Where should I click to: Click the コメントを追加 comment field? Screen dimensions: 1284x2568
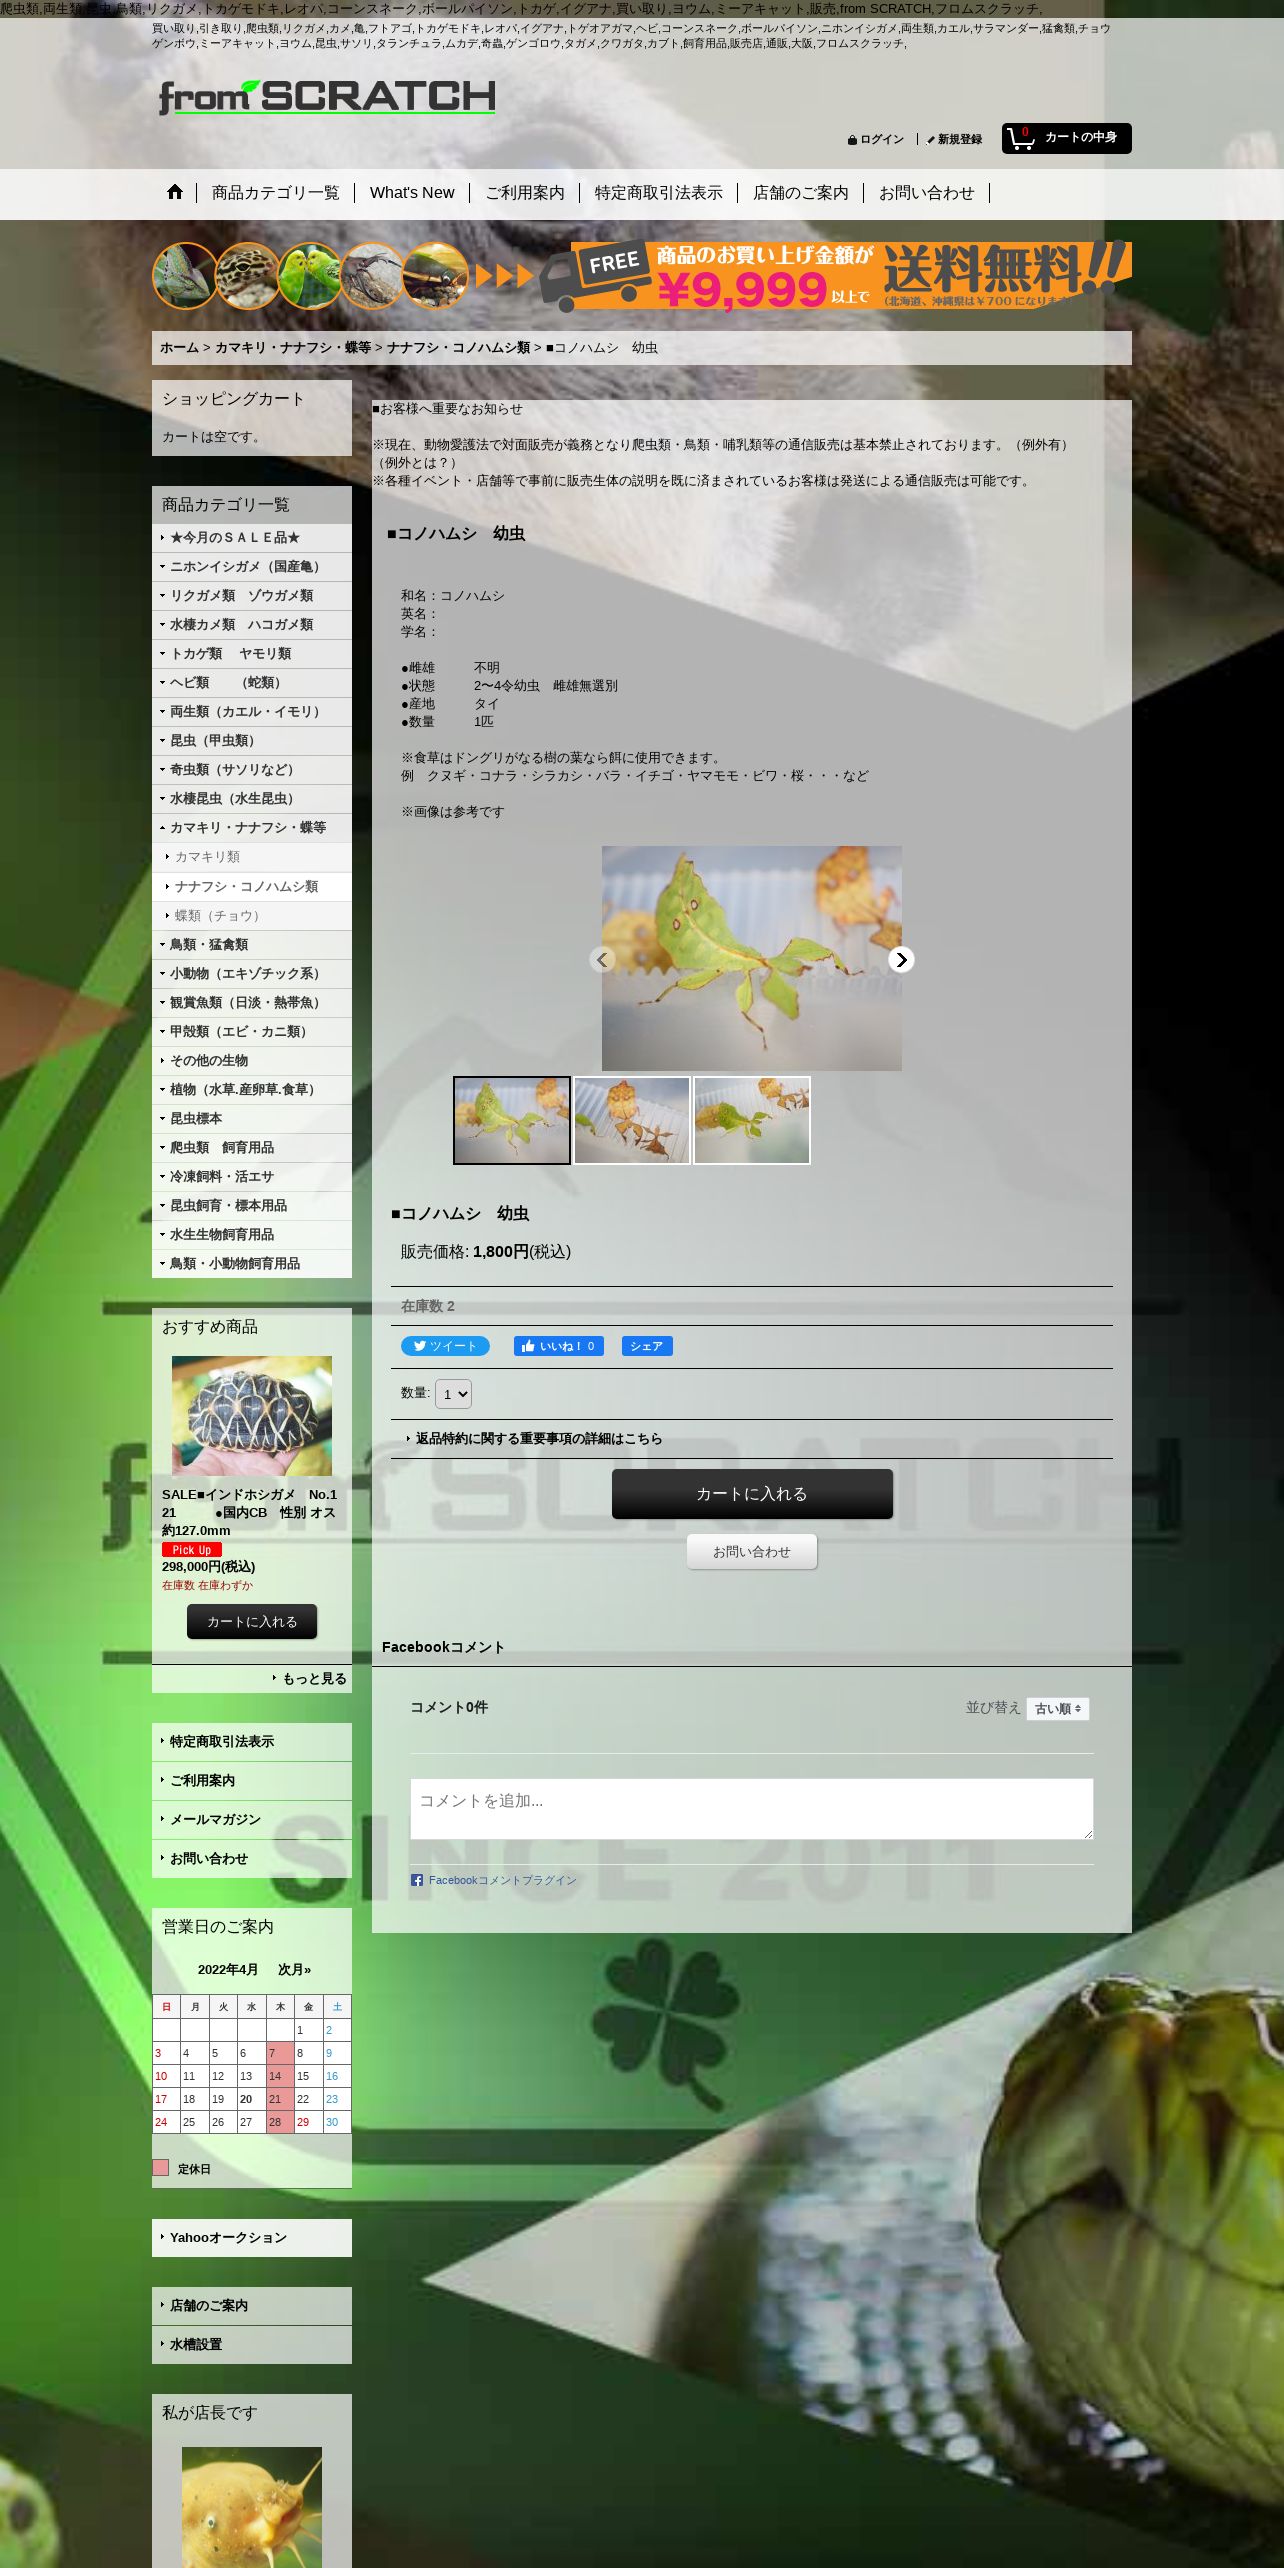pos(752,1809)
